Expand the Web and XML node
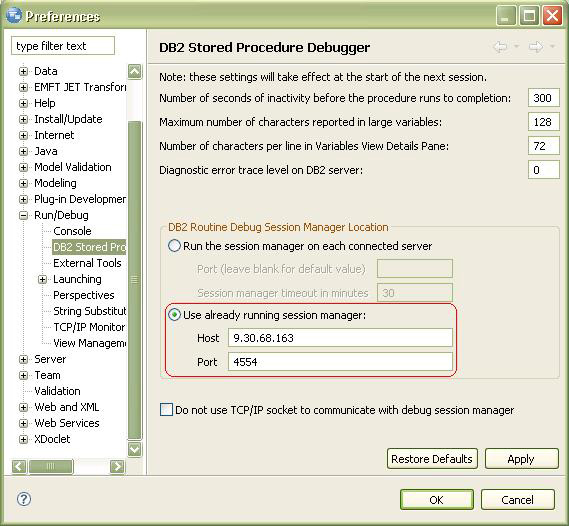This screenshot has height=526, width=569. pyautogui.click(x=23, y=407)
